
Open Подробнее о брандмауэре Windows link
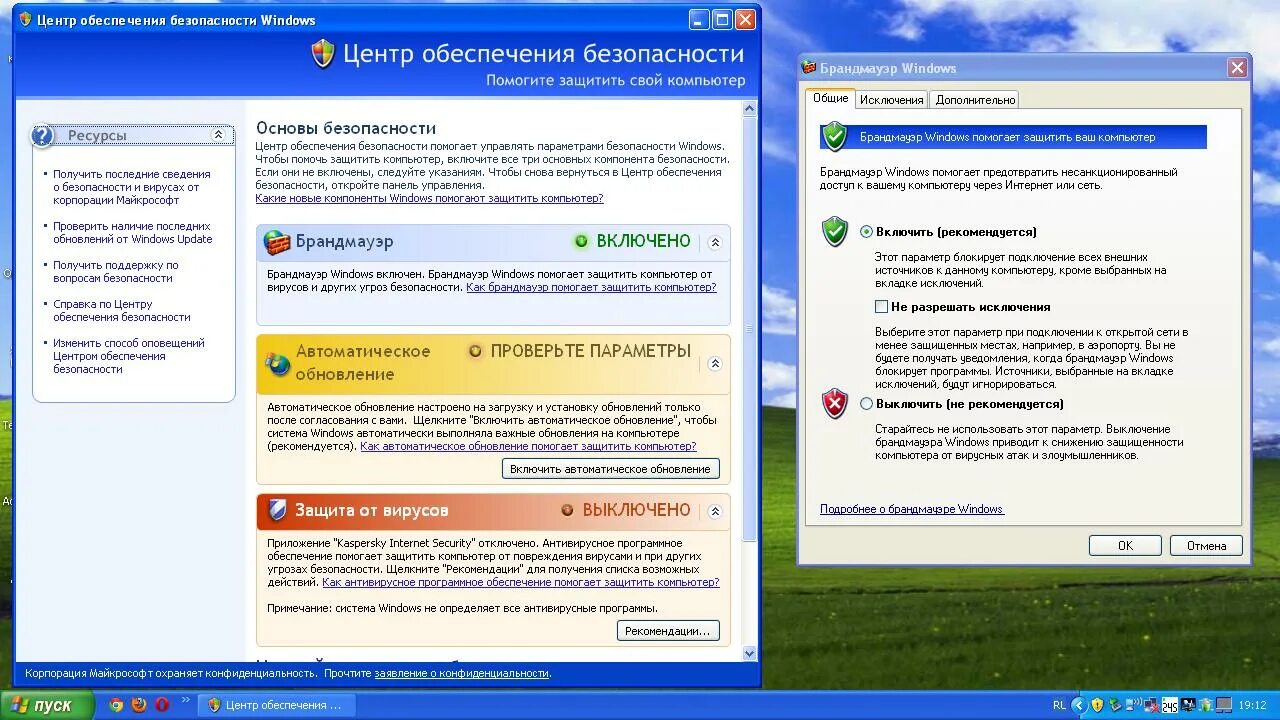pyautogui.click(x=912, y=509)
